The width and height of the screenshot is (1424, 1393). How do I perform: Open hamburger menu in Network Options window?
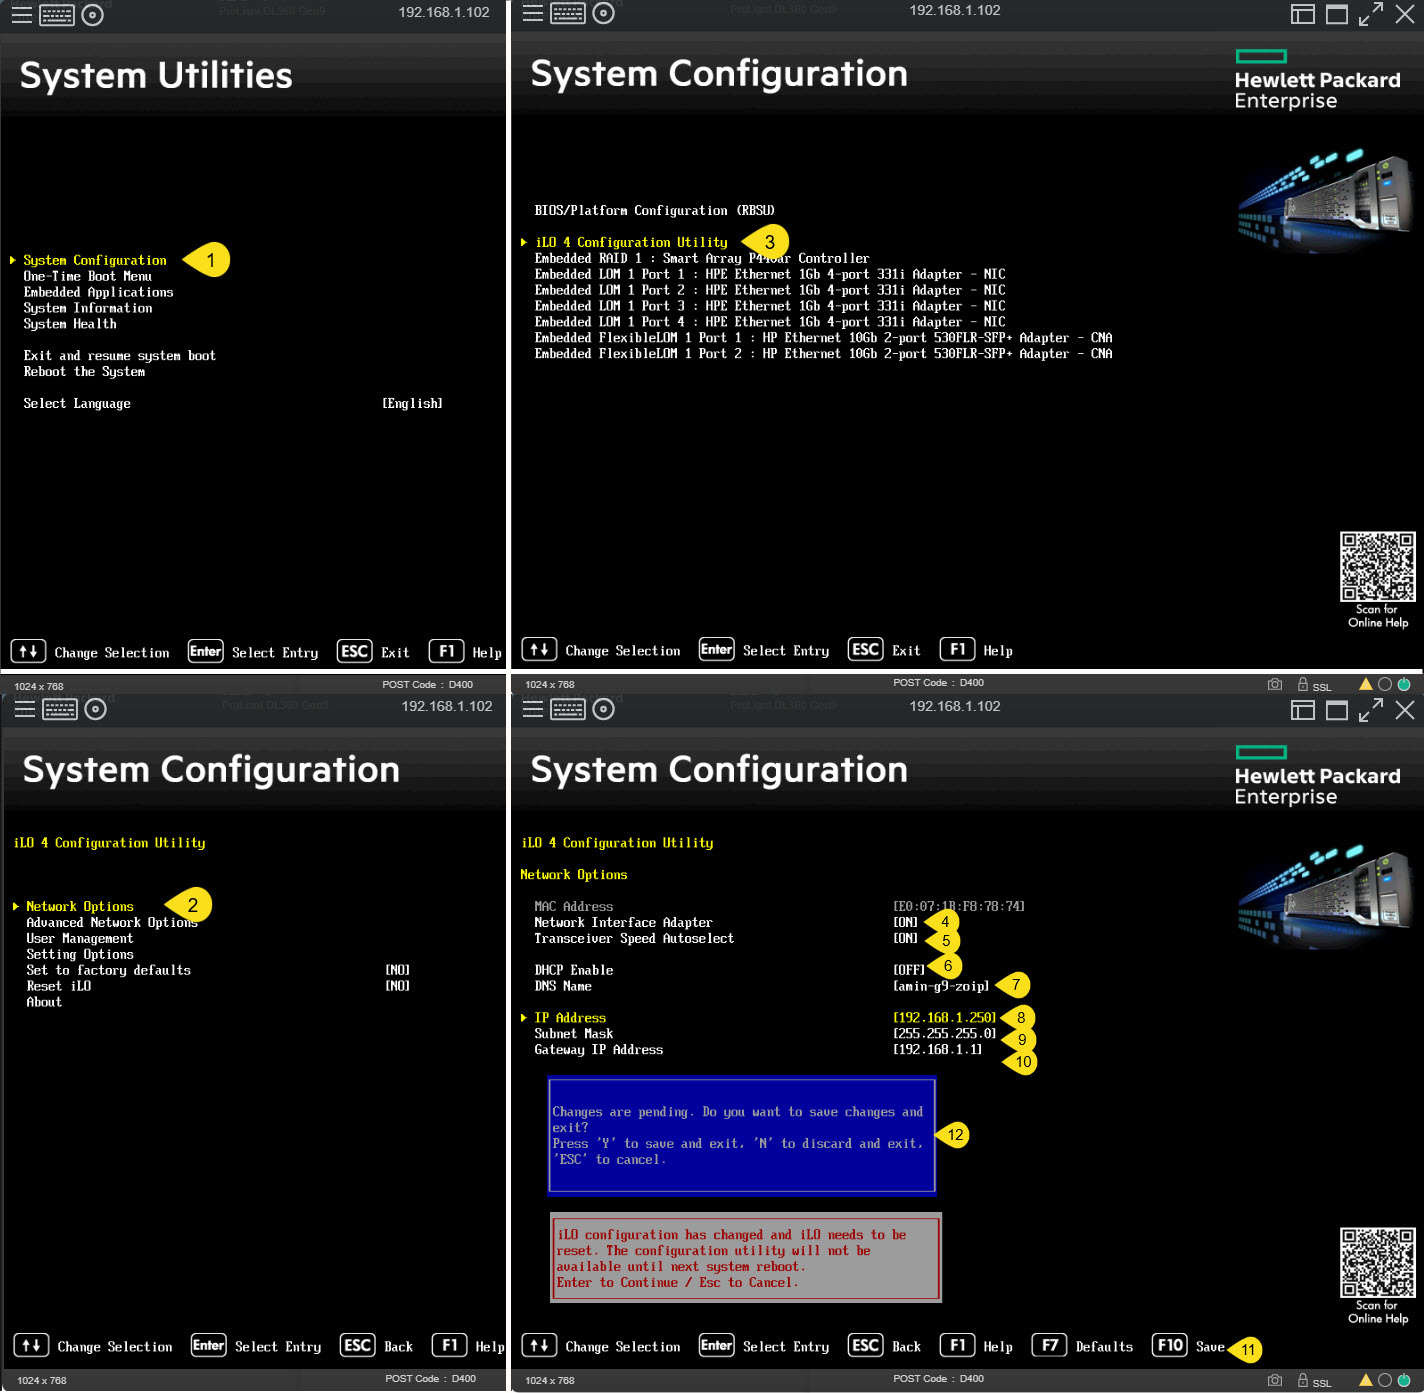[x=533, y=709]
